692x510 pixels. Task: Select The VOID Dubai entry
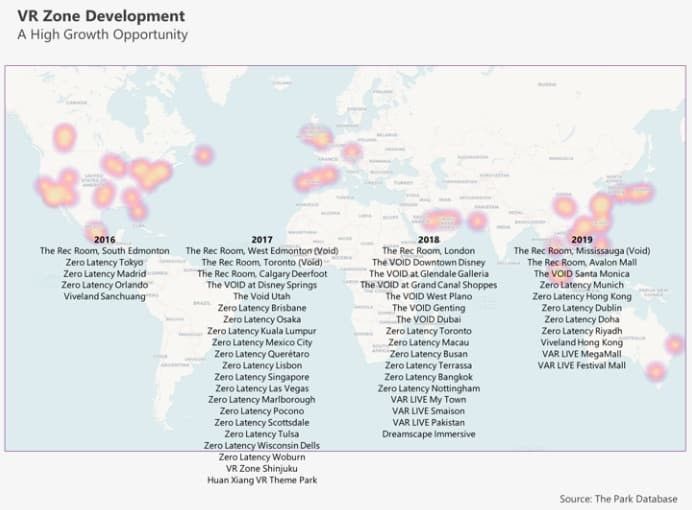coord(428,319)
